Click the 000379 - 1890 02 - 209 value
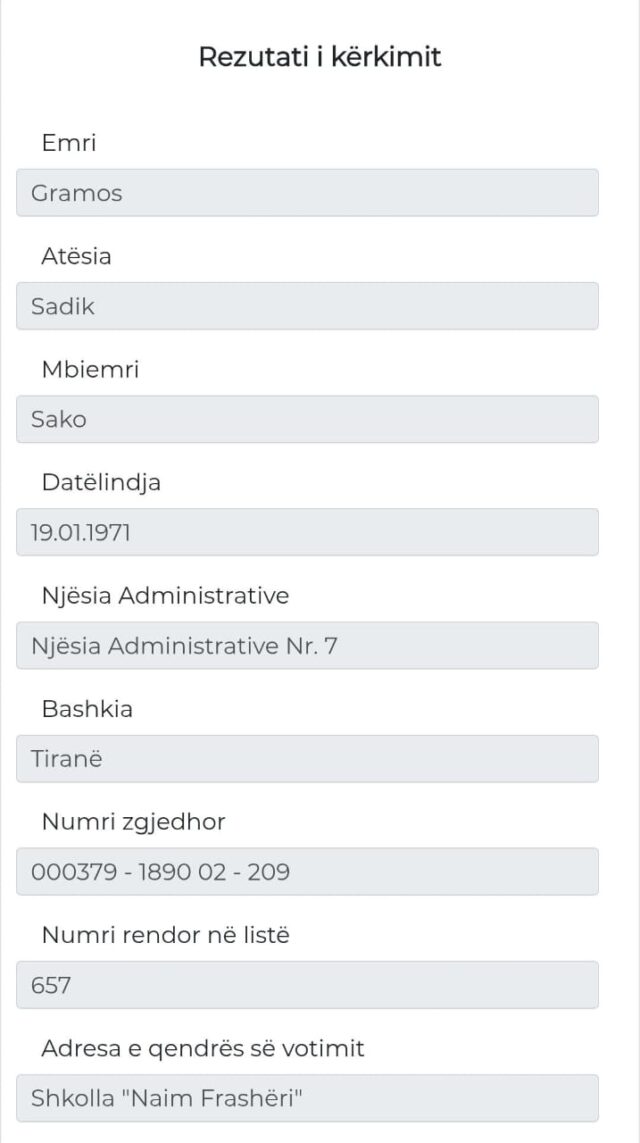The height and width of the screenshot is (1143, 640). click(160, 872)
